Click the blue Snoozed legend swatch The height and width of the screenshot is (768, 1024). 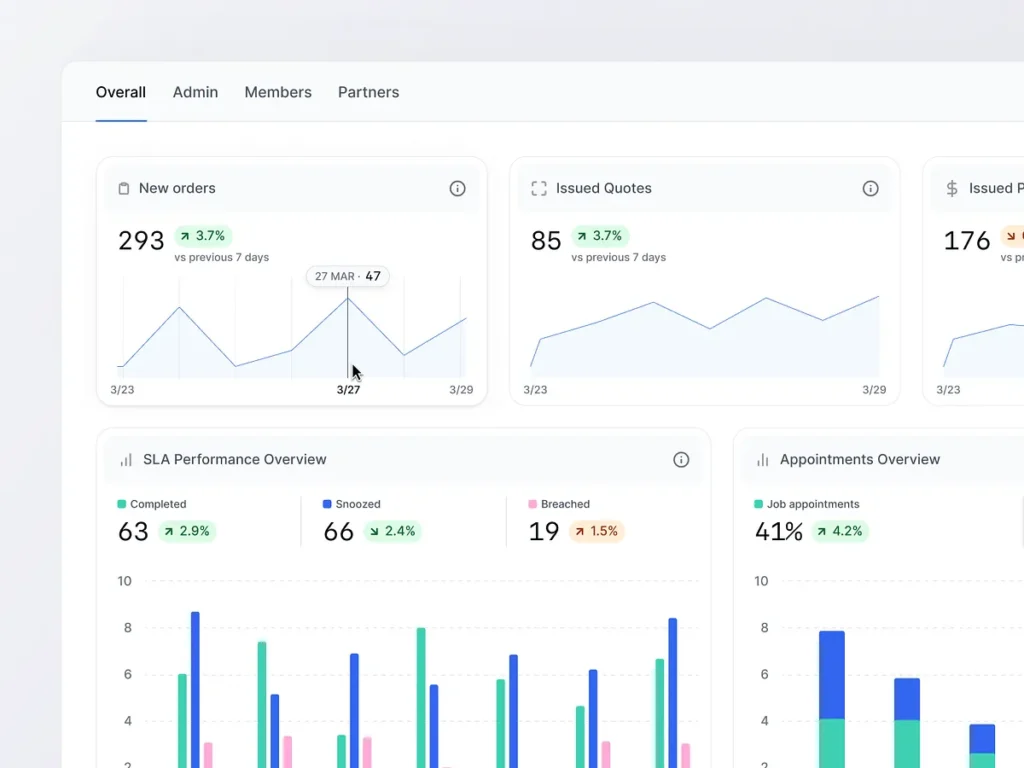tap(327, 504)
